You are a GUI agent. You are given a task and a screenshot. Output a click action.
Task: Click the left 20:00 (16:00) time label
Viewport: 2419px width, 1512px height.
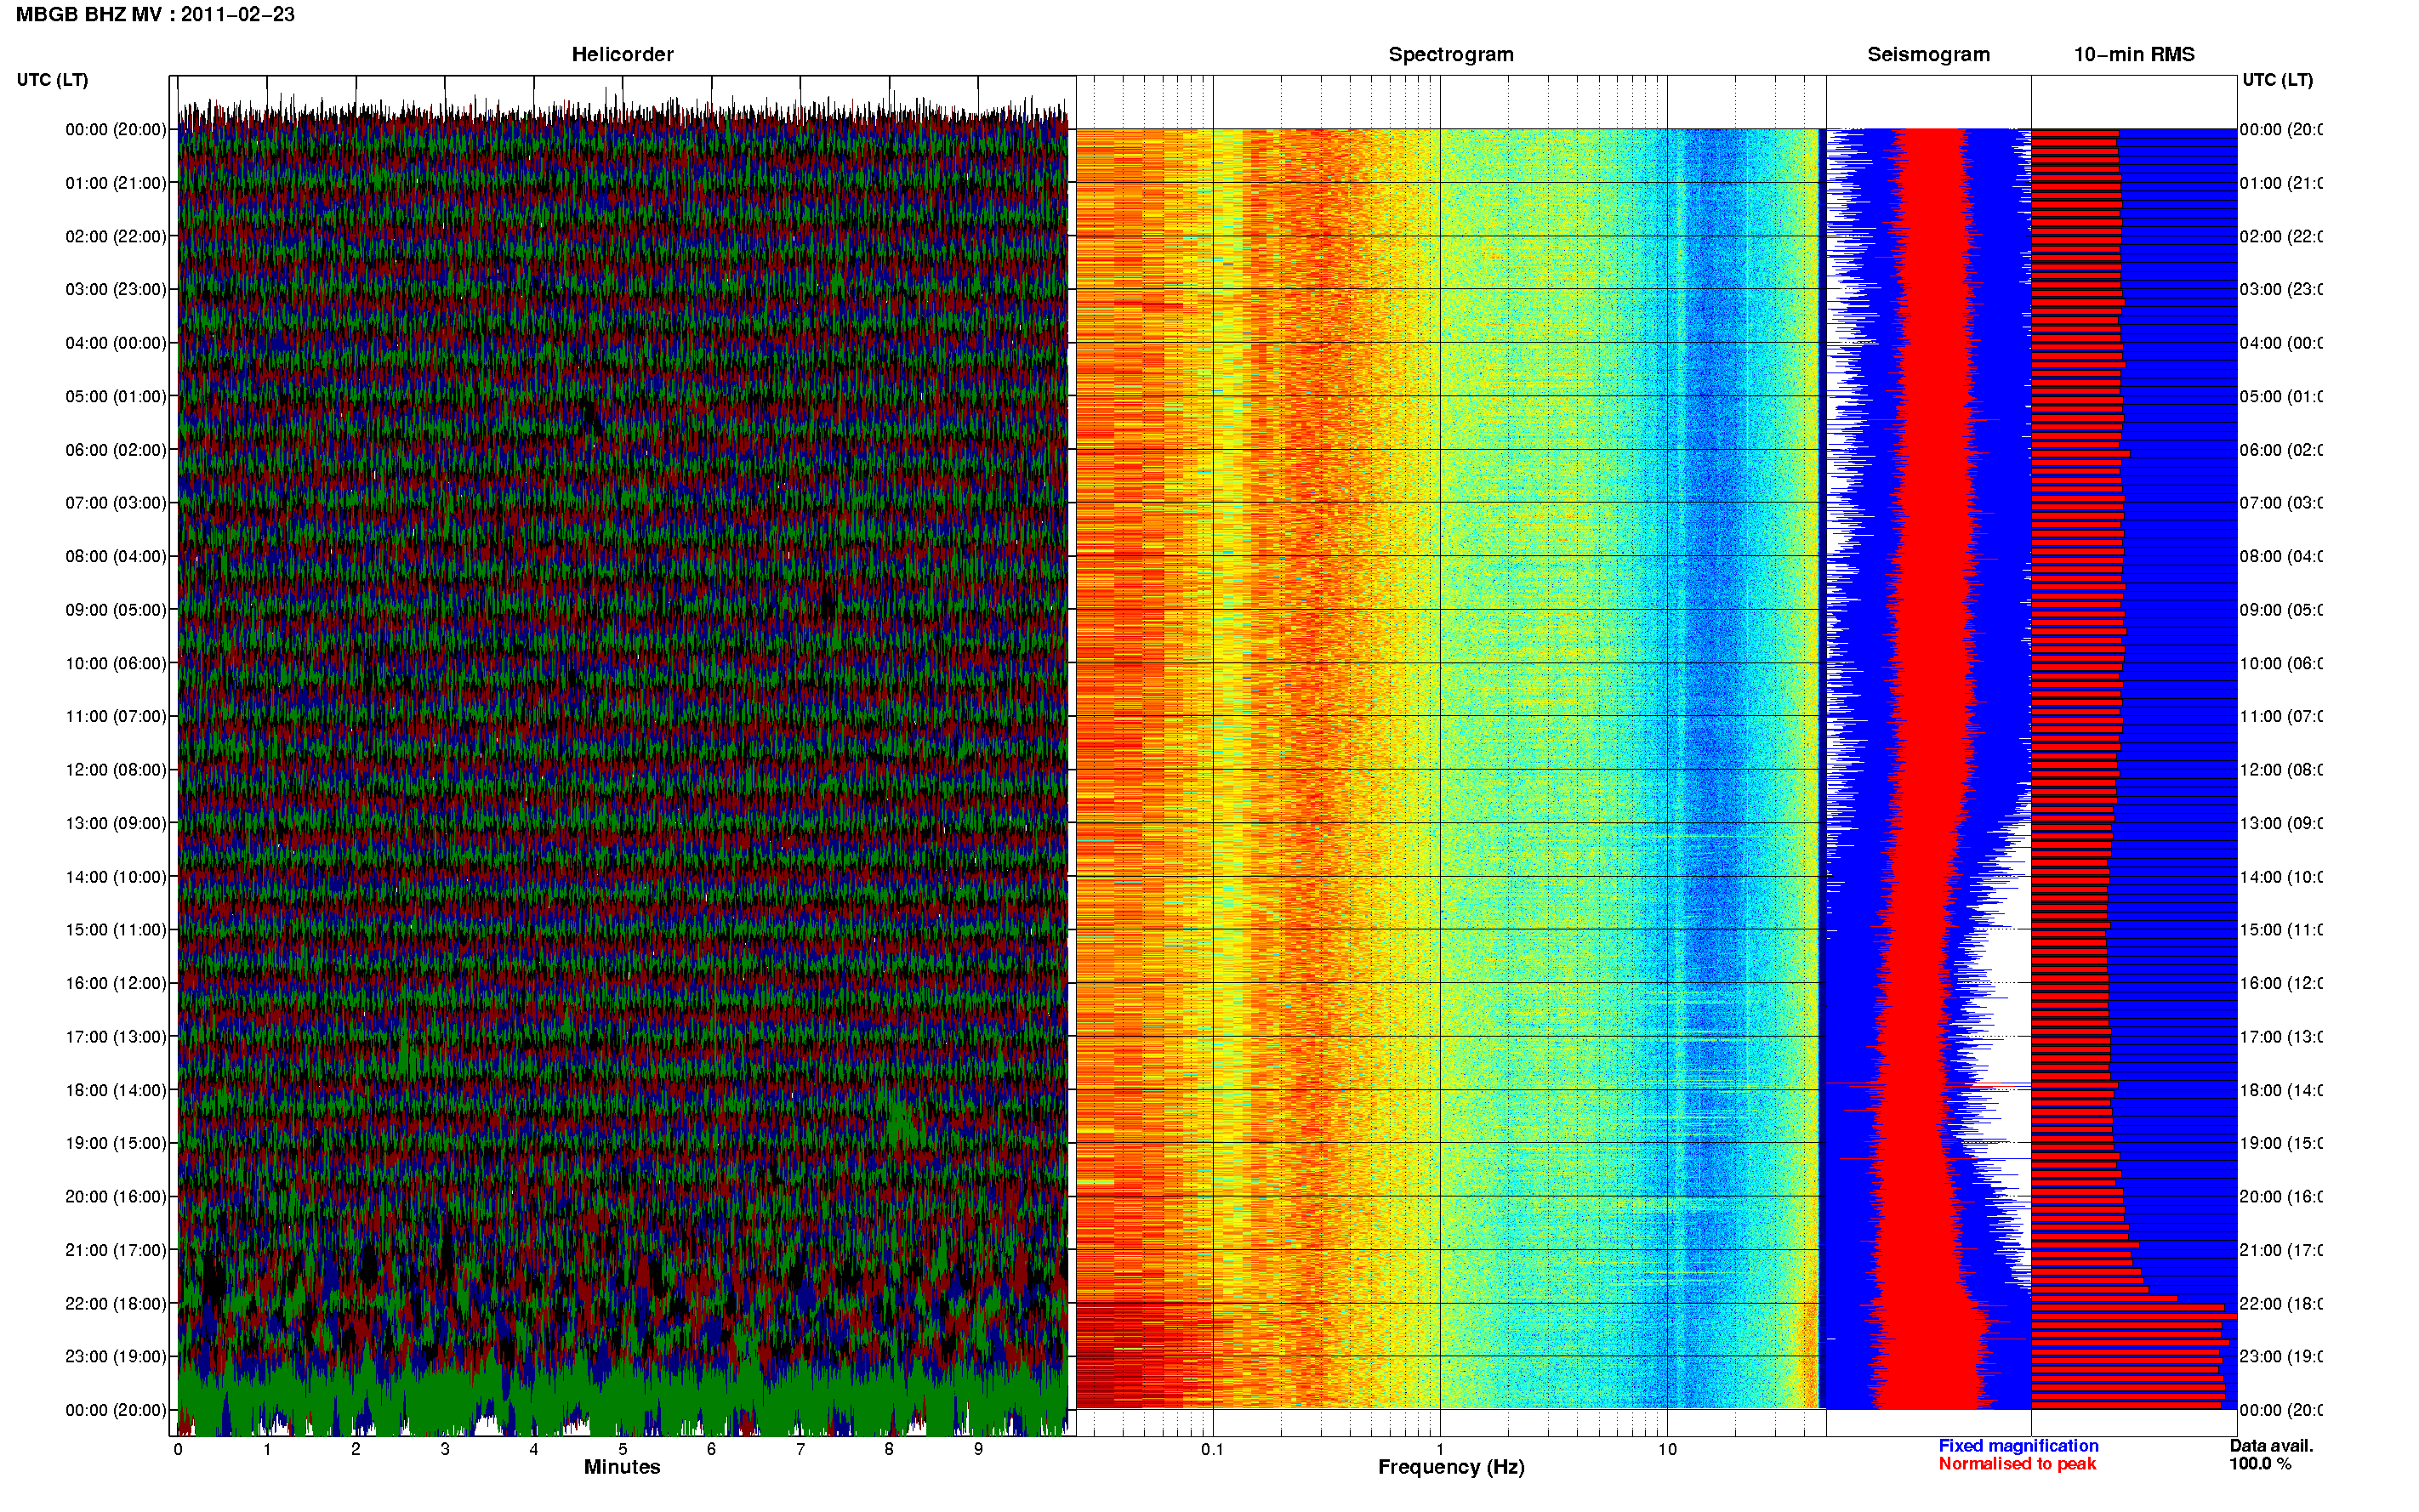tap(116, 1196)
